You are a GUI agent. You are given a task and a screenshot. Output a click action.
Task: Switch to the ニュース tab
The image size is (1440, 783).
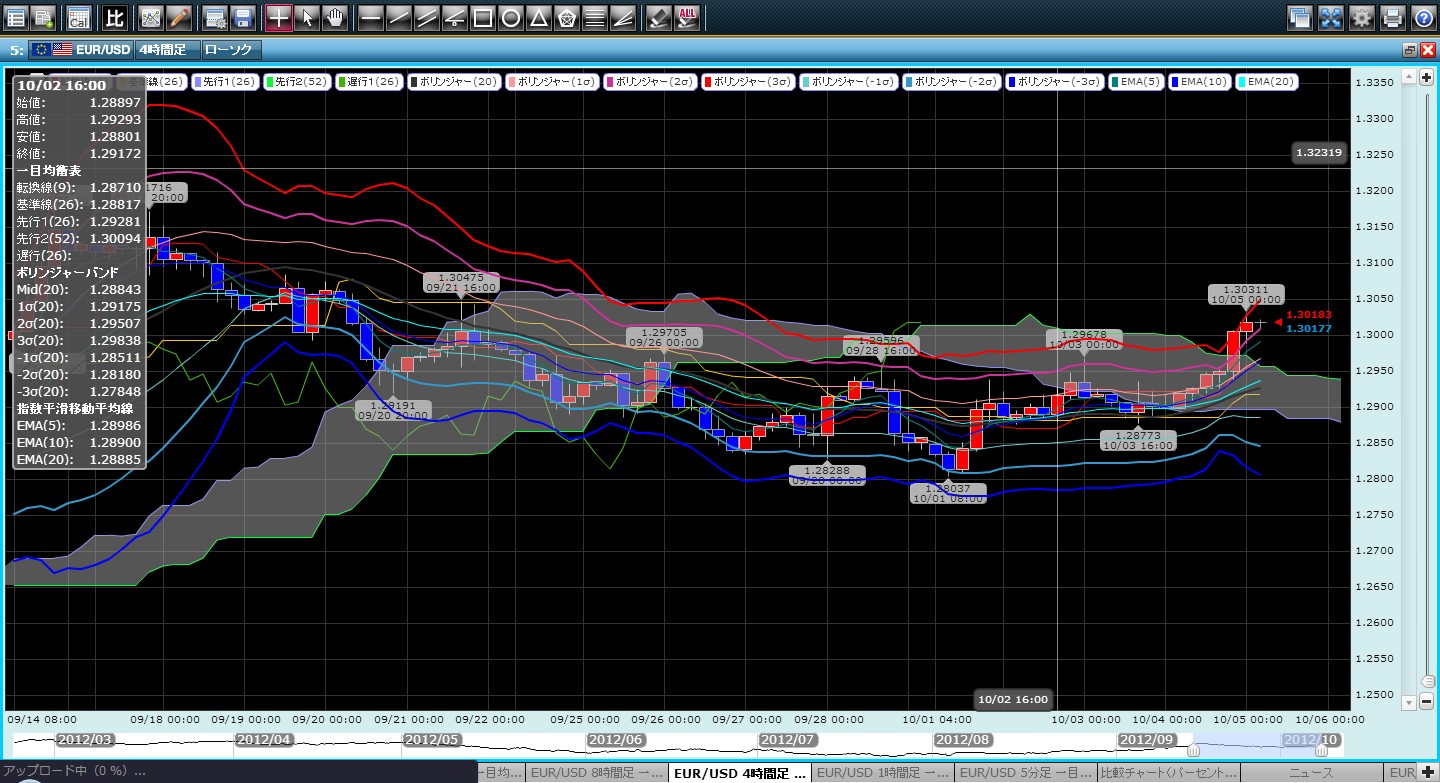[1310, 773]
